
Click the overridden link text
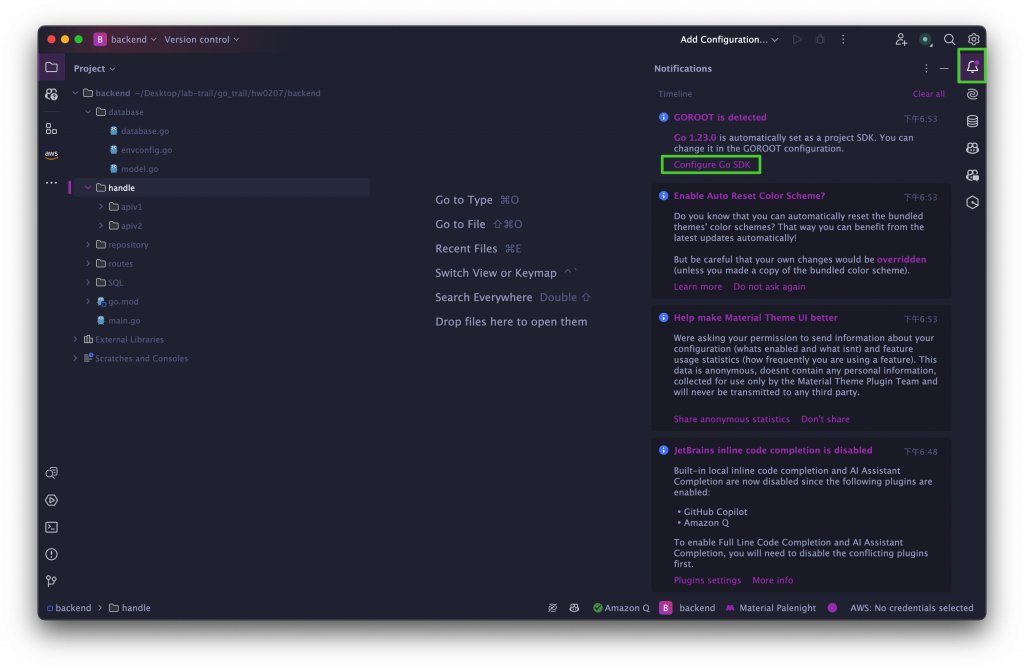[901, 259]
